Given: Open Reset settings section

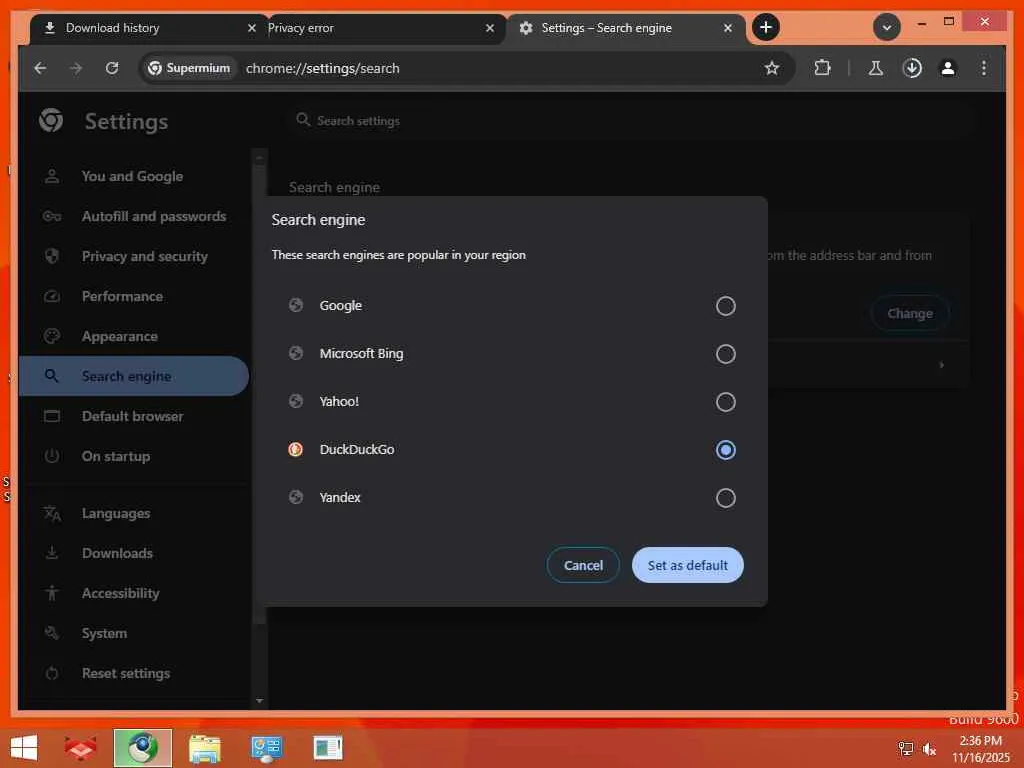Looking at the screenshot, I should 133,673.
